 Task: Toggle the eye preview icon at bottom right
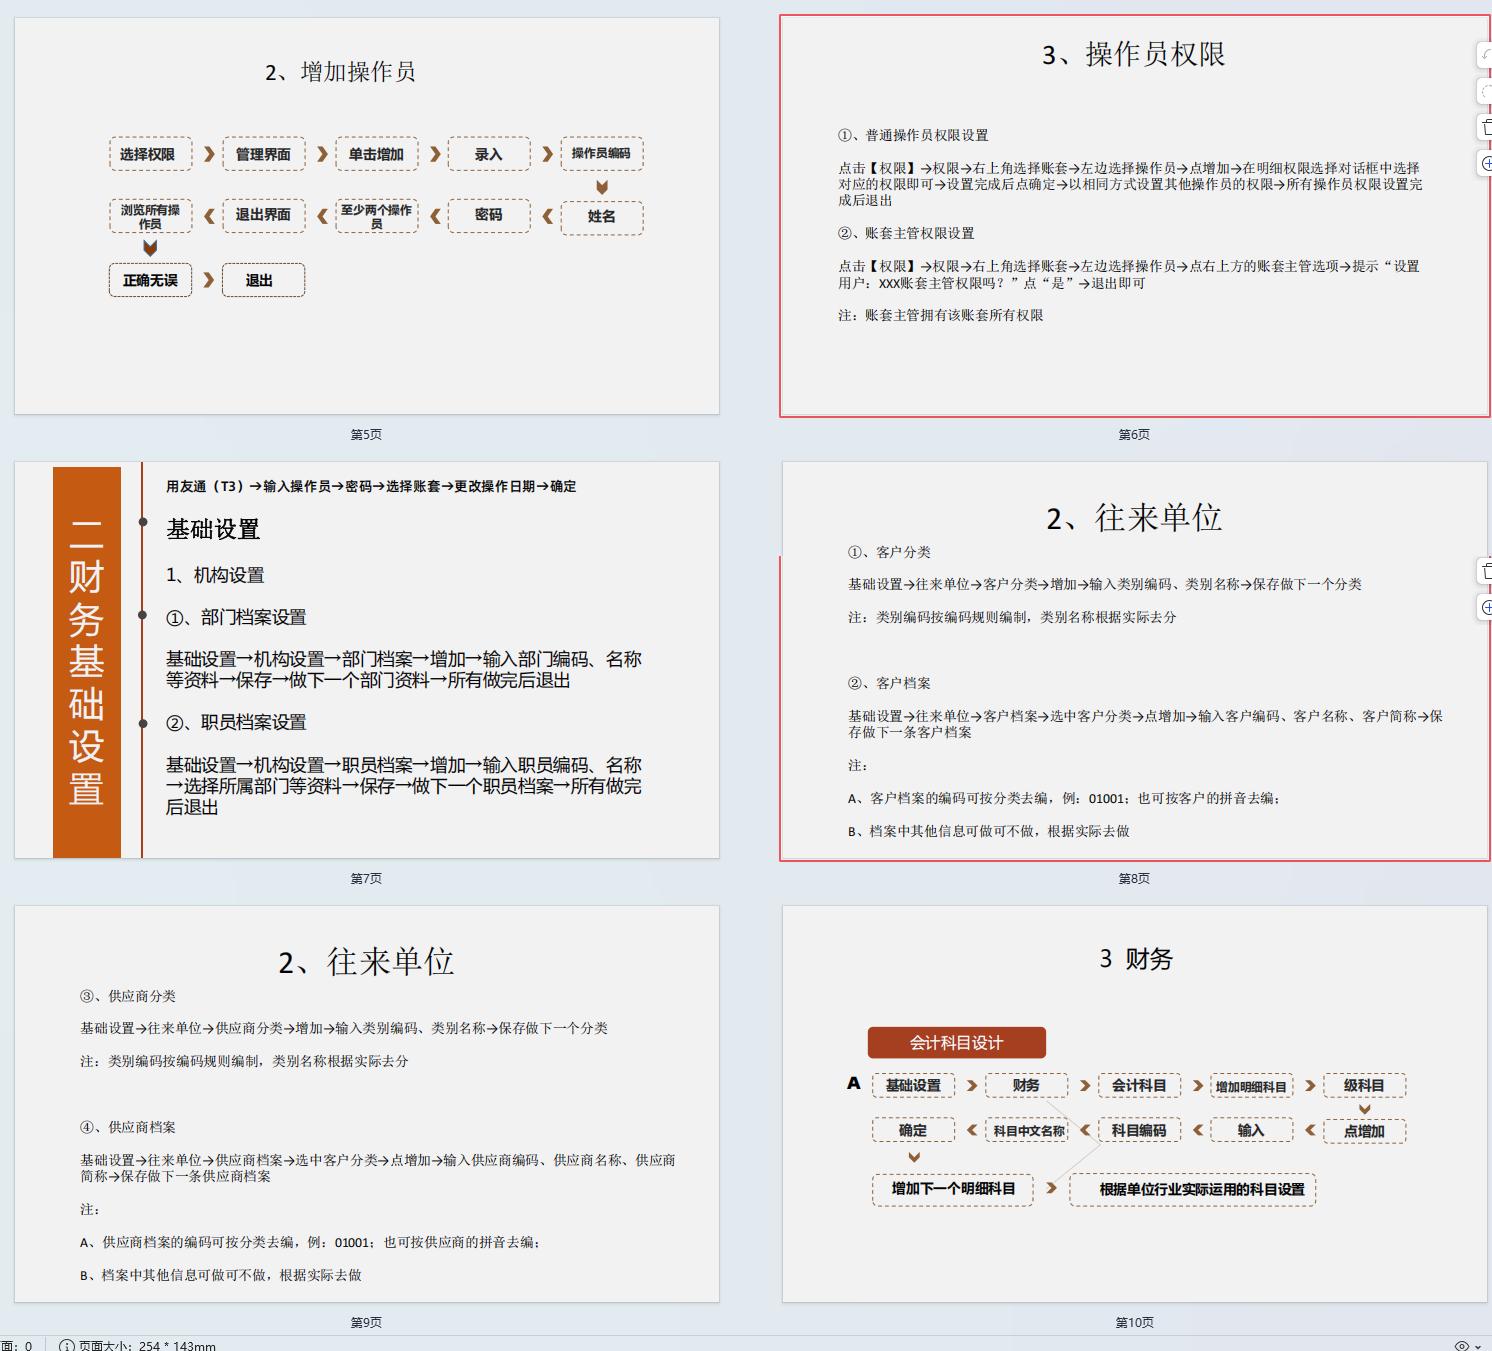click(1462, 1346)
